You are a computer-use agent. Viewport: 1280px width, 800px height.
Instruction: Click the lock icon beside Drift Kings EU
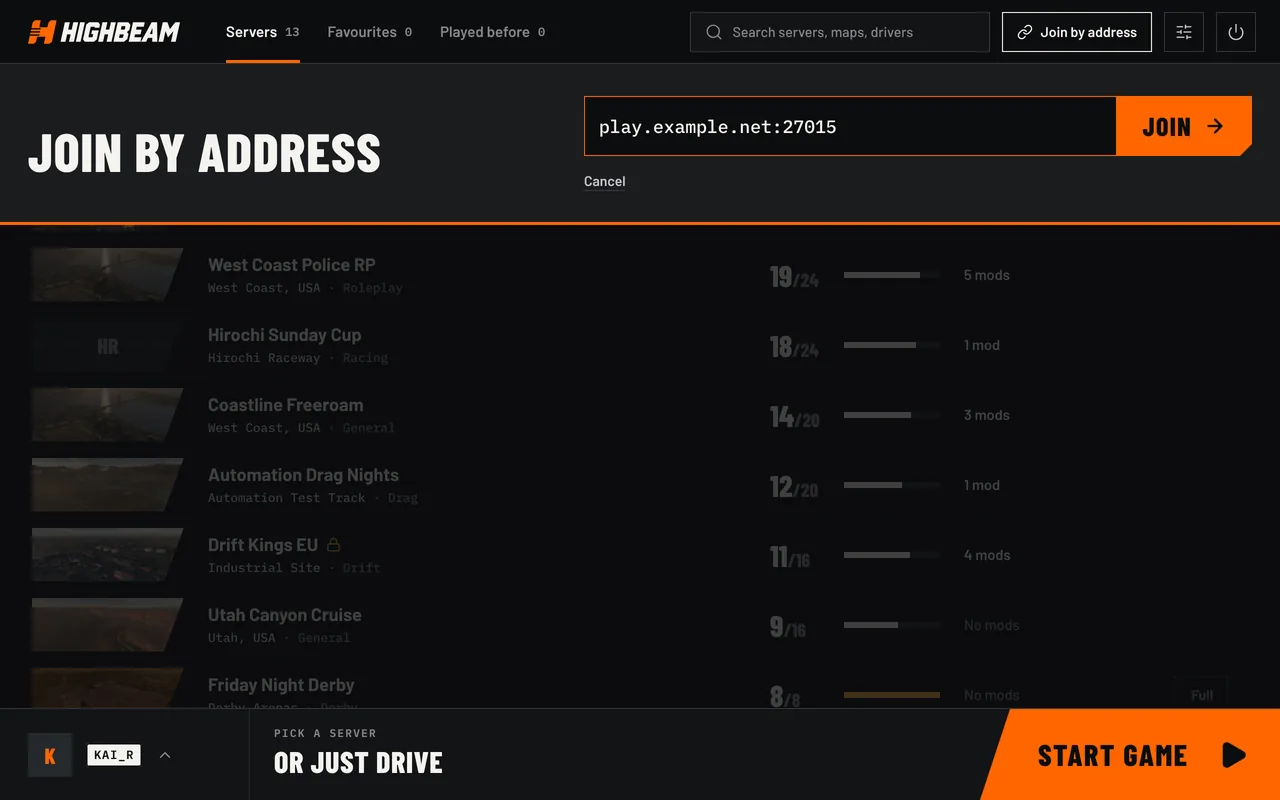334,545
